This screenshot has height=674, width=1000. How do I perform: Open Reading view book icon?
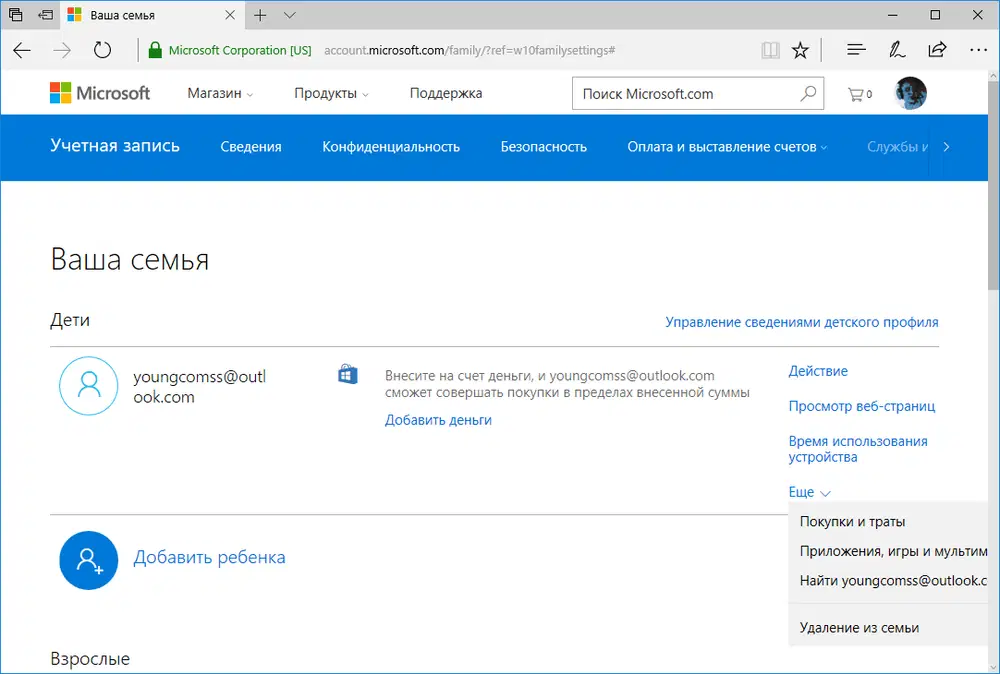770,50
